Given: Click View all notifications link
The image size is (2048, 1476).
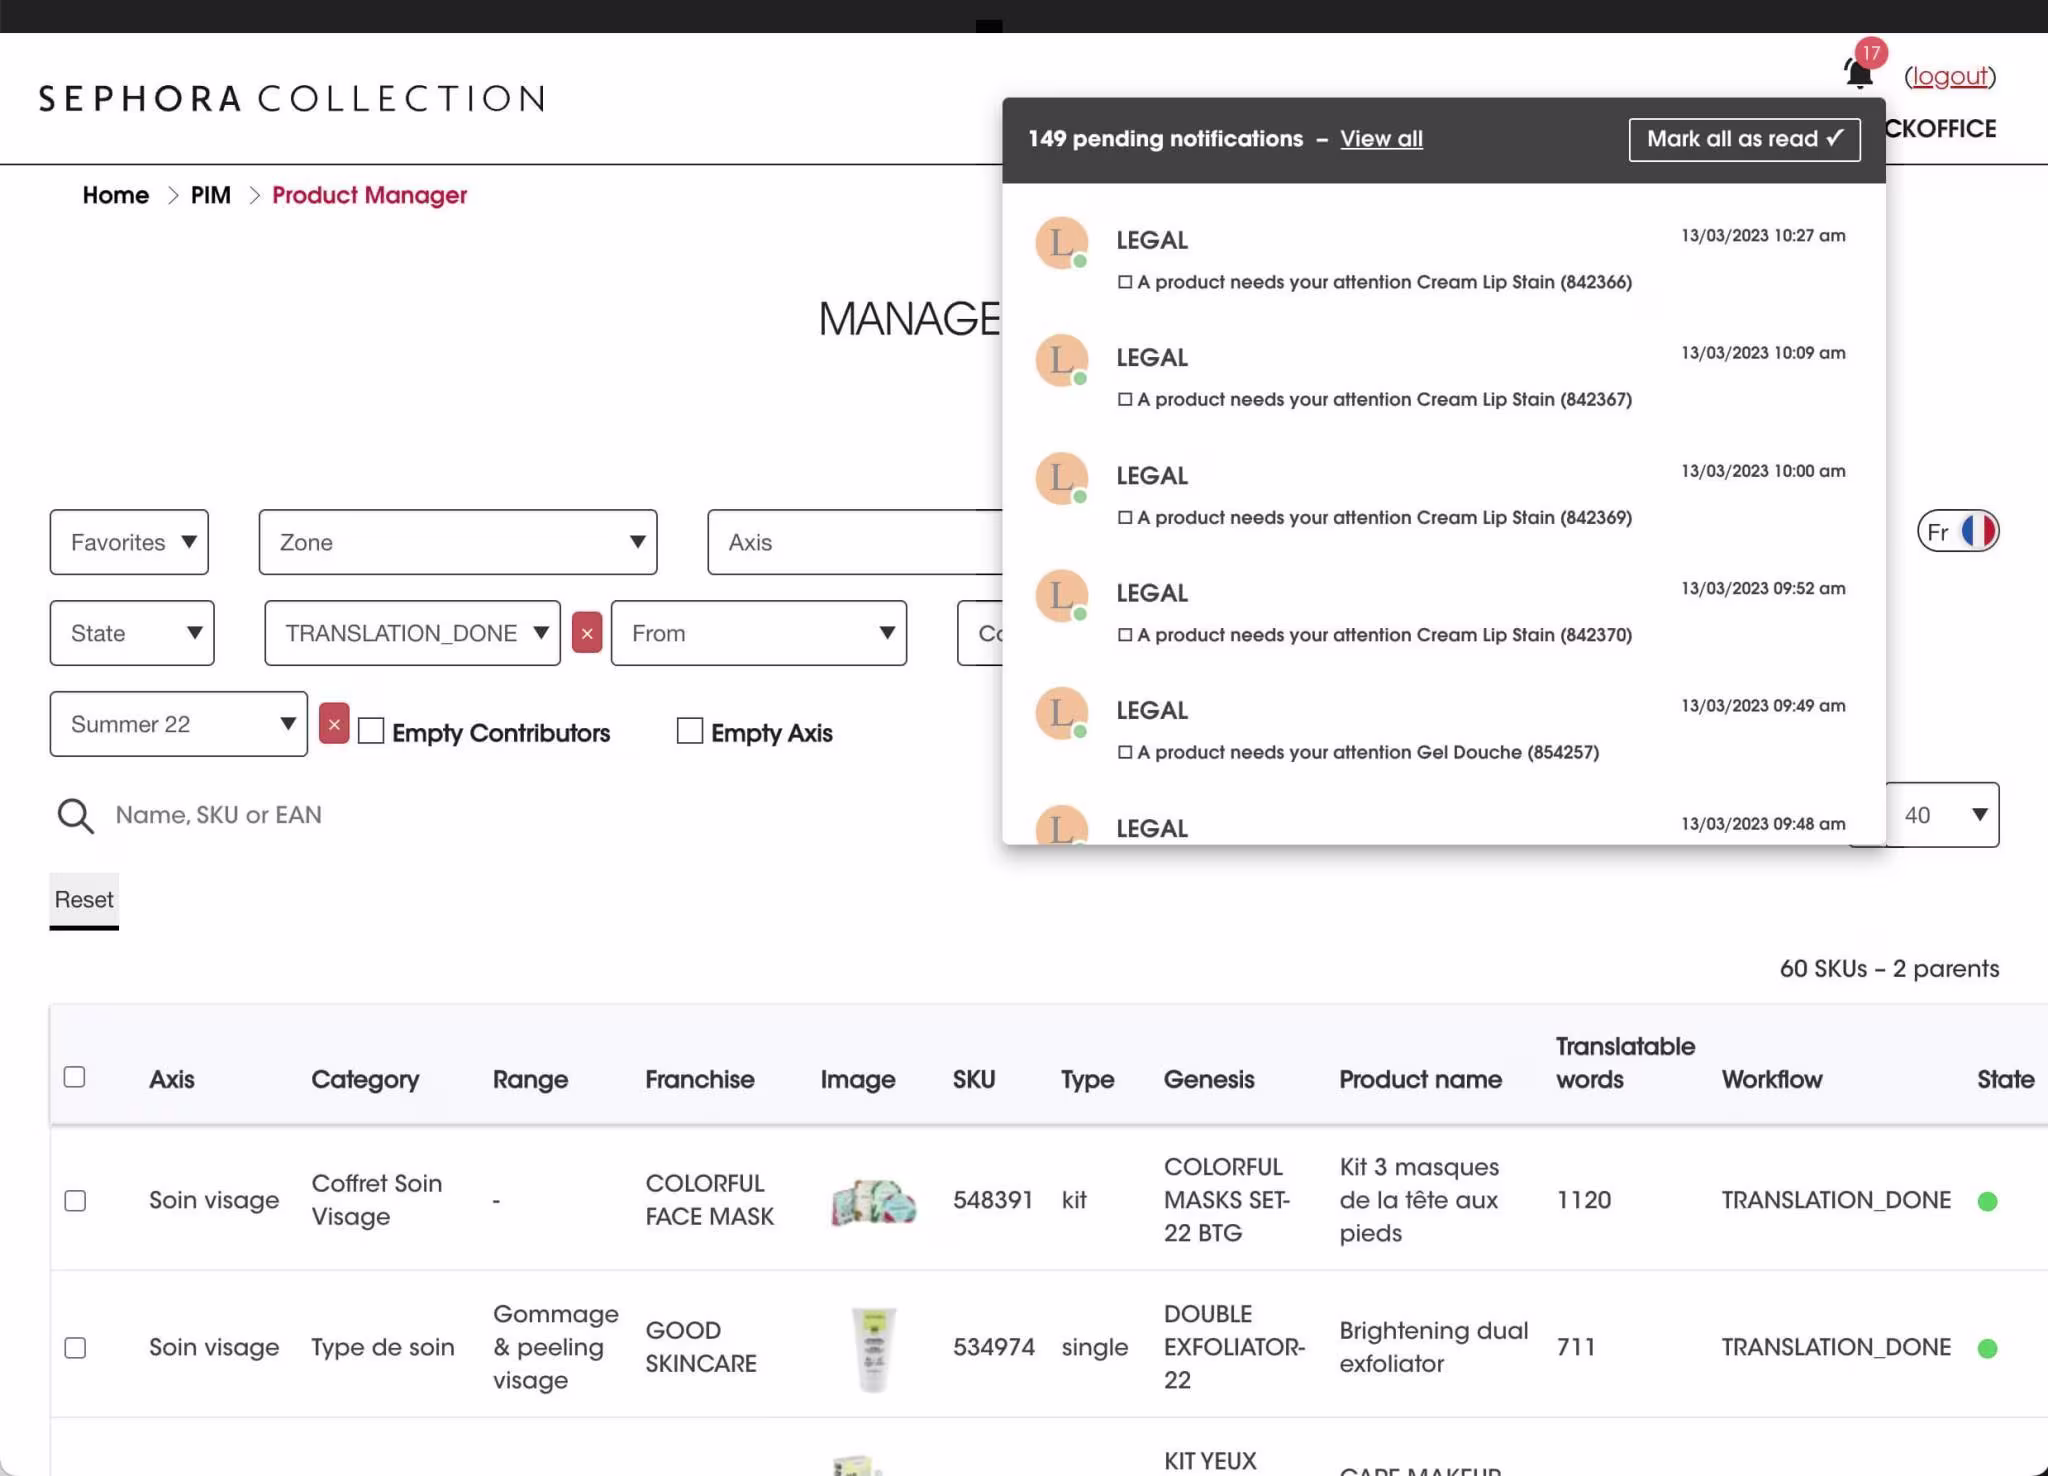Looking at the screenshot, I should pos(1381,139).
